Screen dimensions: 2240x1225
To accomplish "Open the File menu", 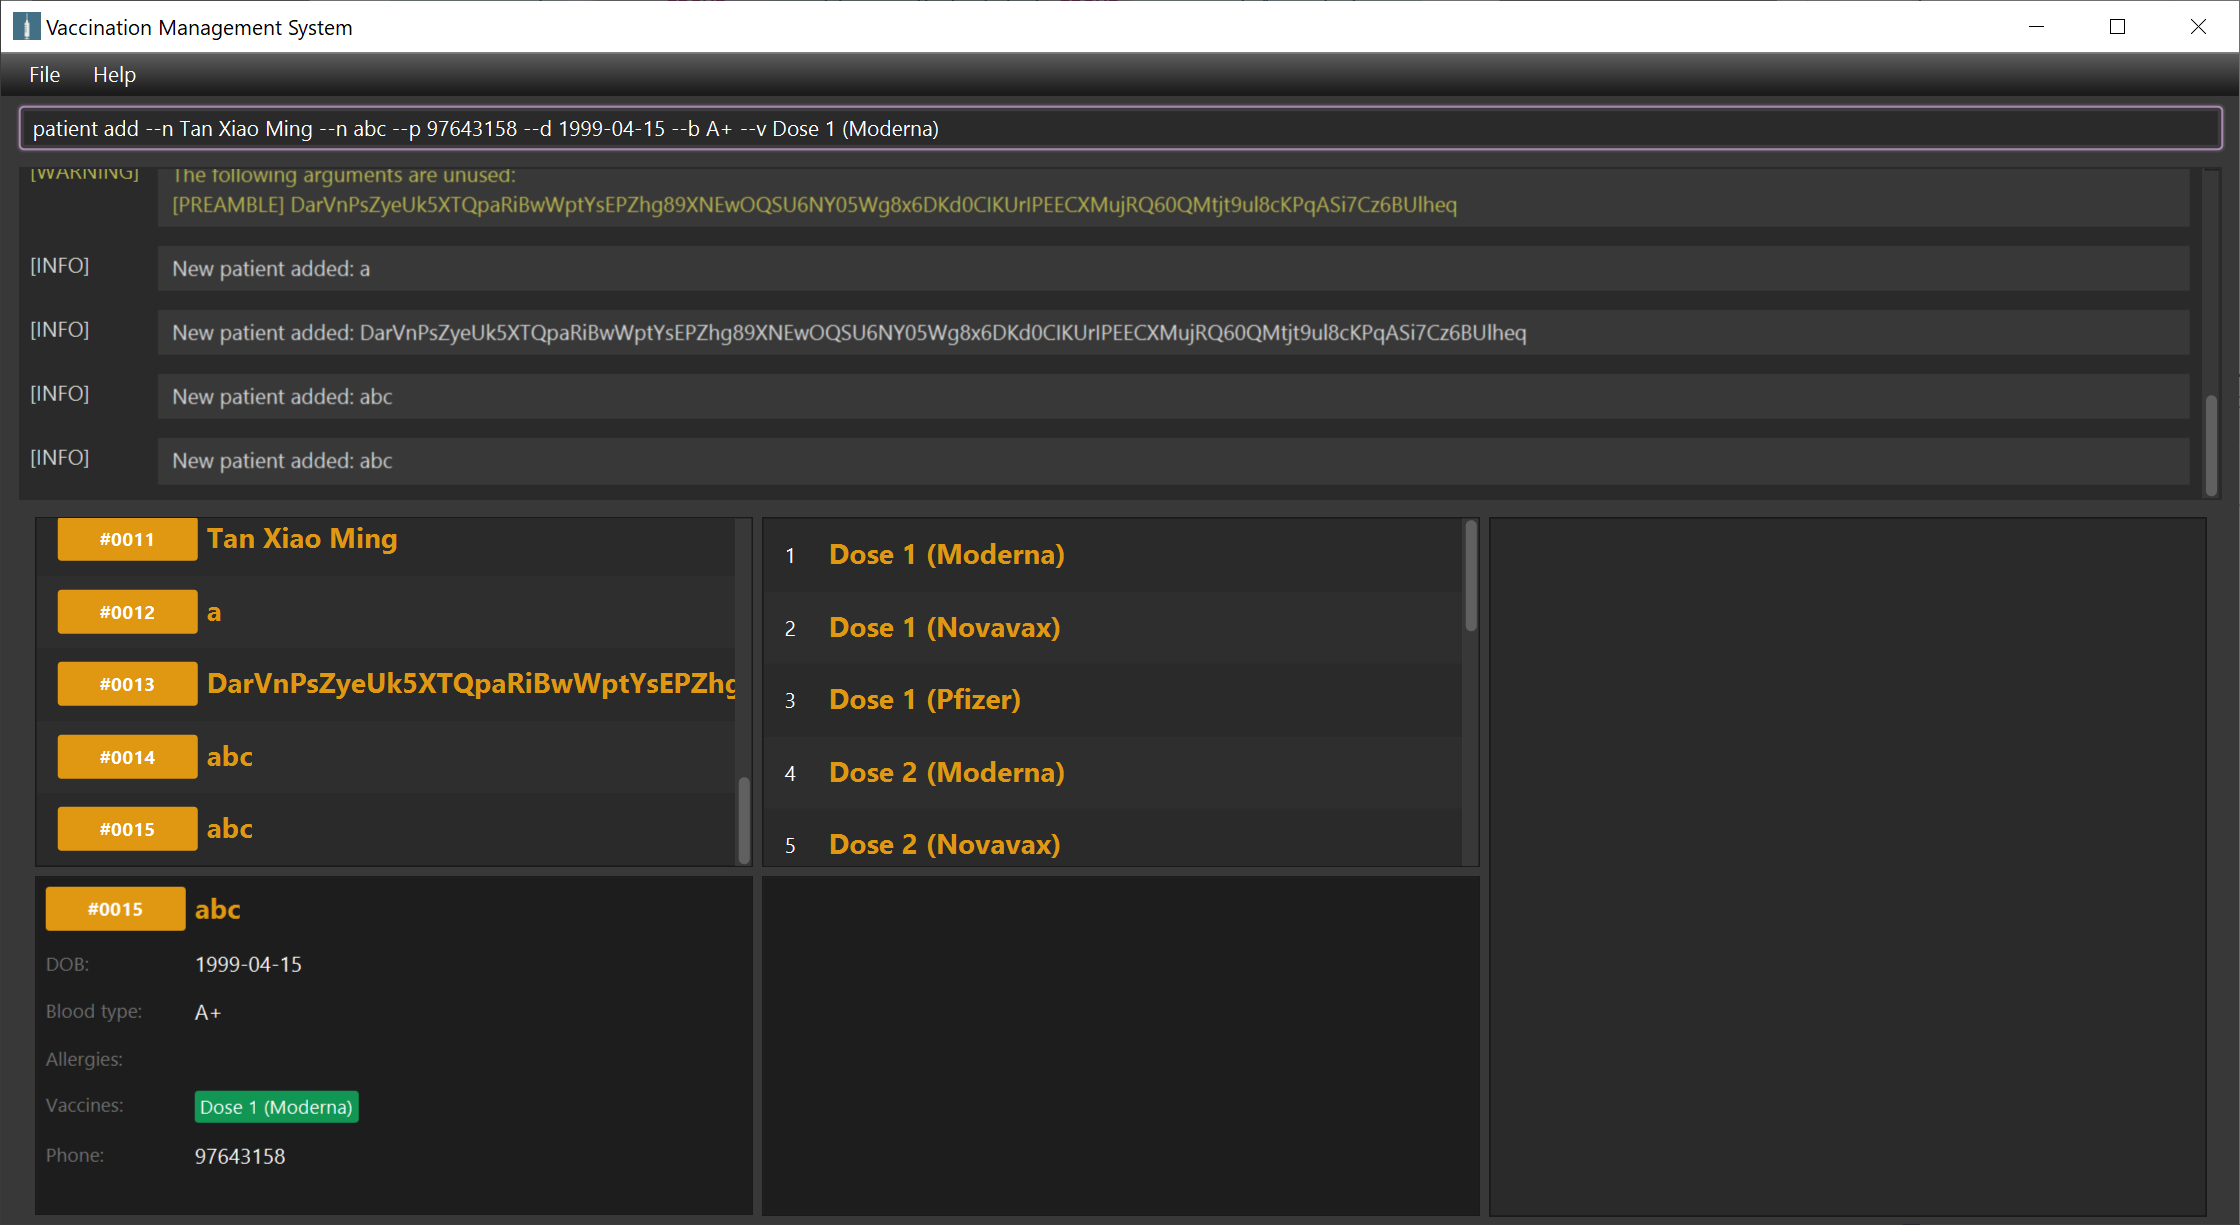I will (44, 75).
